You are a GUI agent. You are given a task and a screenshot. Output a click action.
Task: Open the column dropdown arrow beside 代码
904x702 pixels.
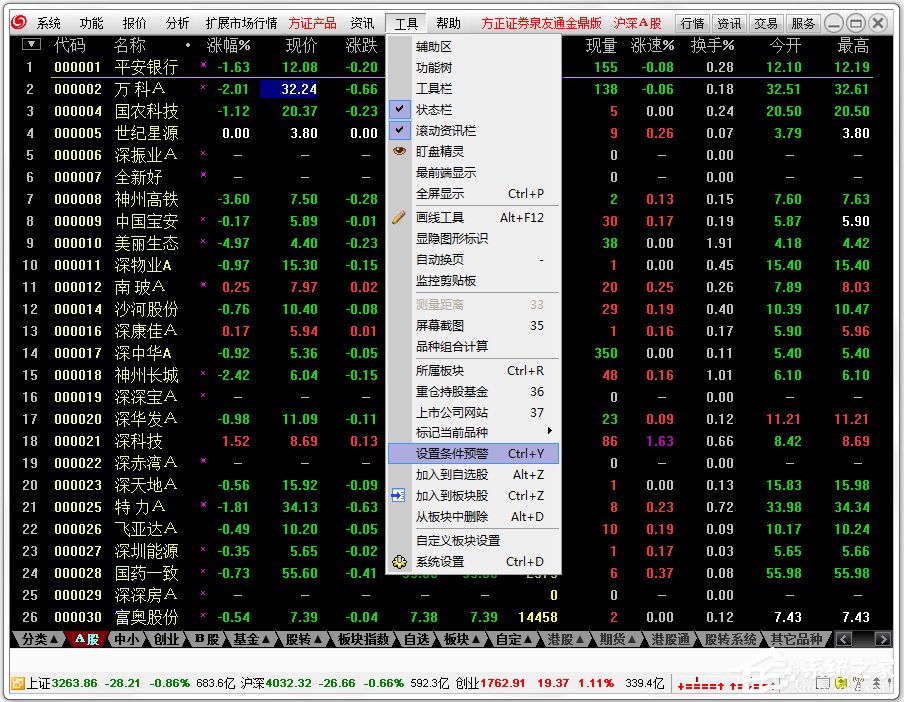click(31, 44)
